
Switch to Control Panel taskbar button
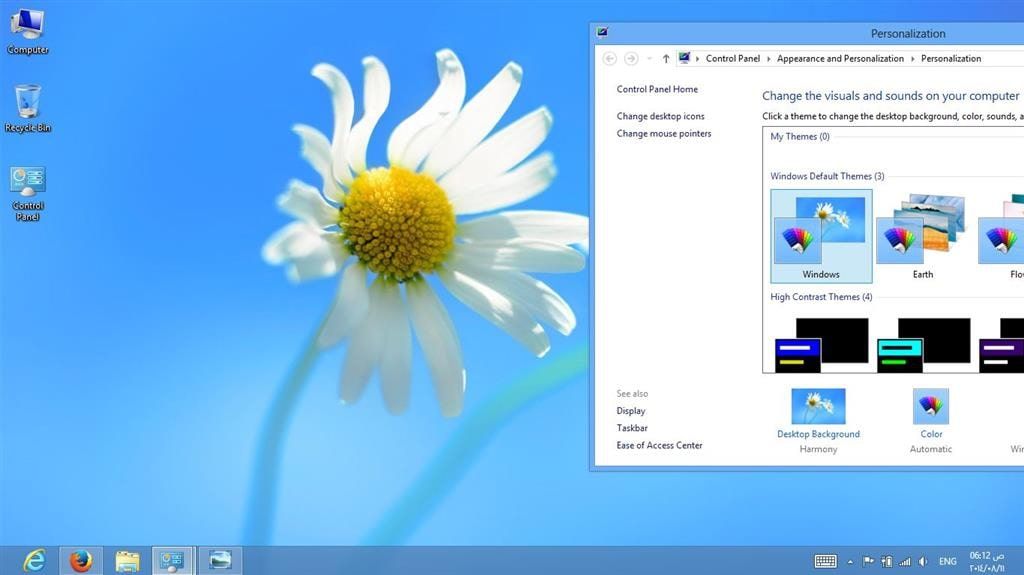point(172,561)
